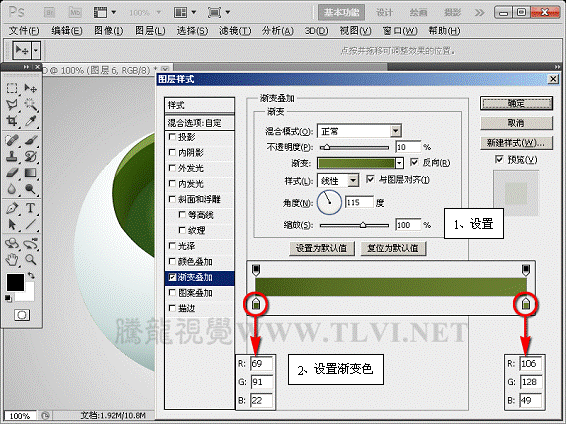Launch Mini Bridge from application bar
The height and width of the screenshot is (424, 566).
(x=75, y=12)
